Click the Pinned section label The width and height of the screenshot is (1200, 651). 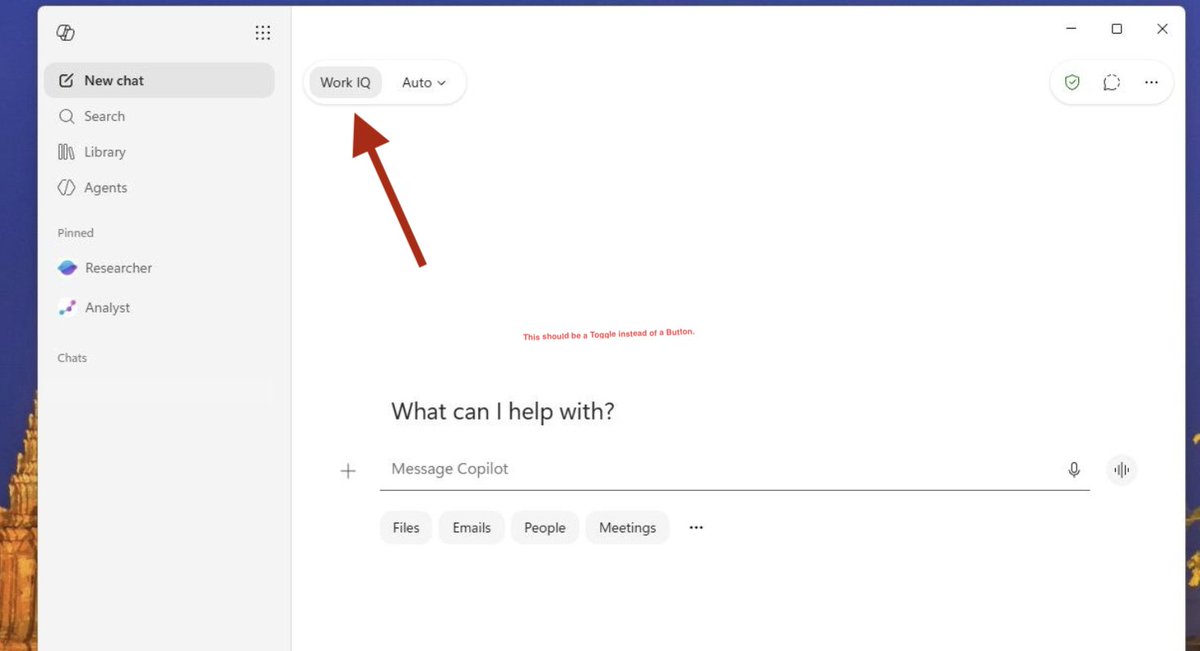[75, 233]
